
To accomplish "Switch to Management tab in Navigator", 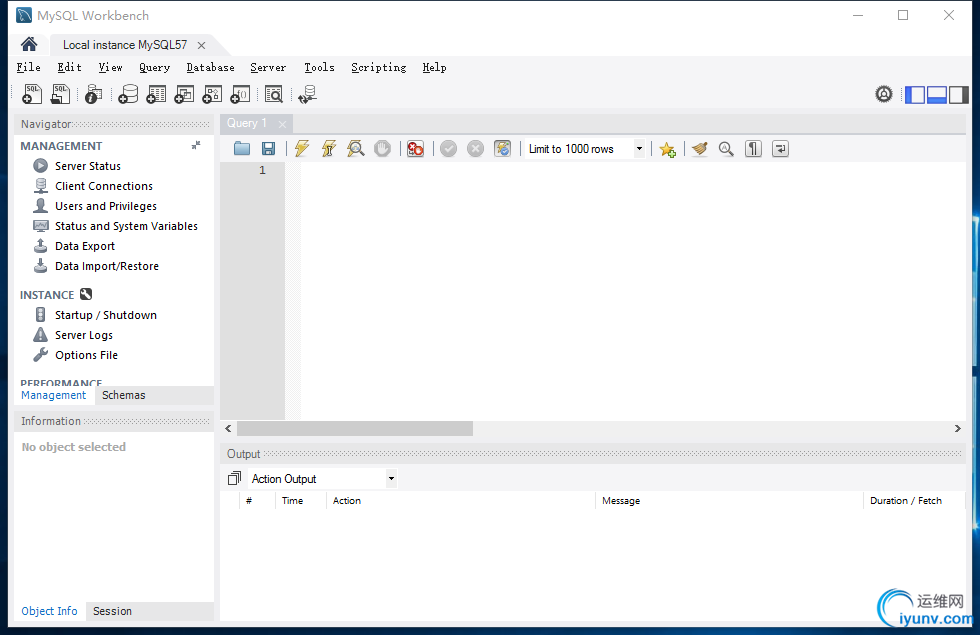I will coord(54,395).
